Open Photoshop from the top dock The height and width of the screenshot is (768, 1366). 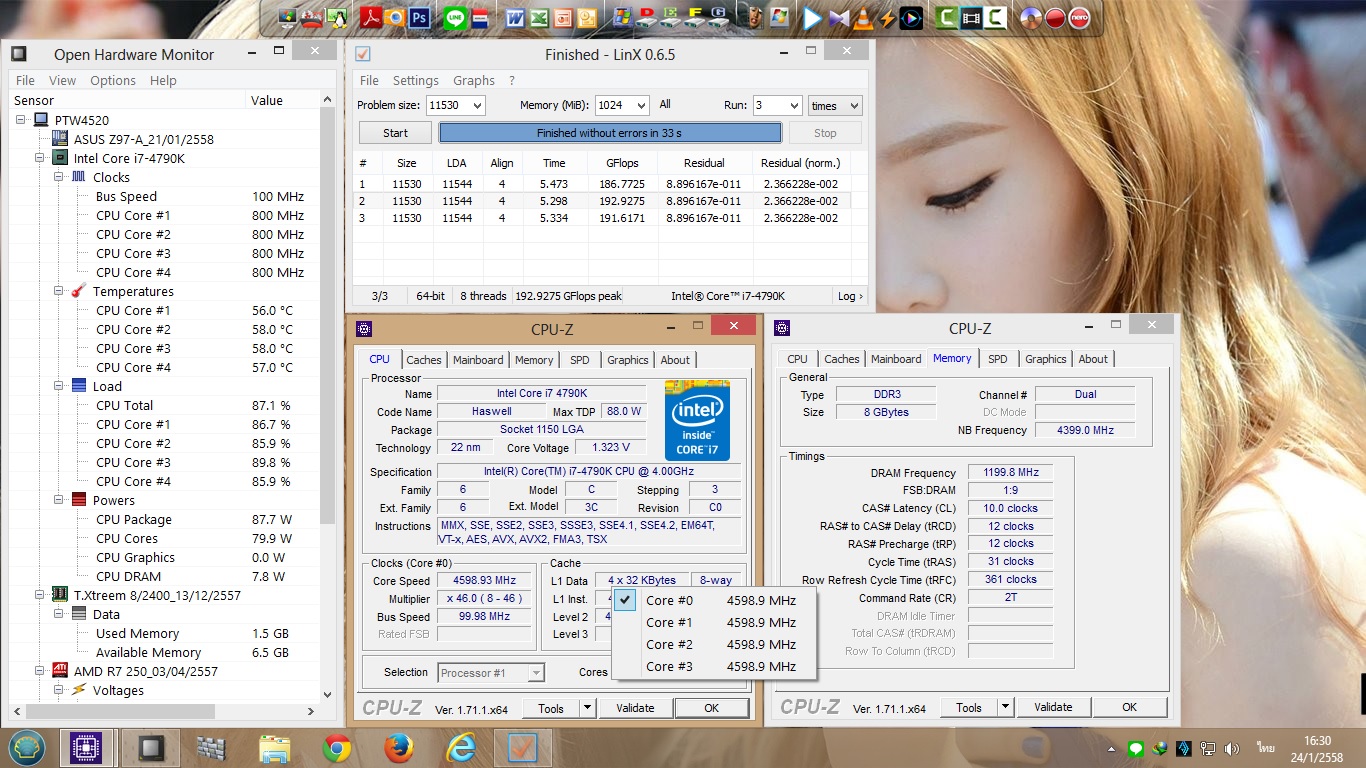[420, 17]
